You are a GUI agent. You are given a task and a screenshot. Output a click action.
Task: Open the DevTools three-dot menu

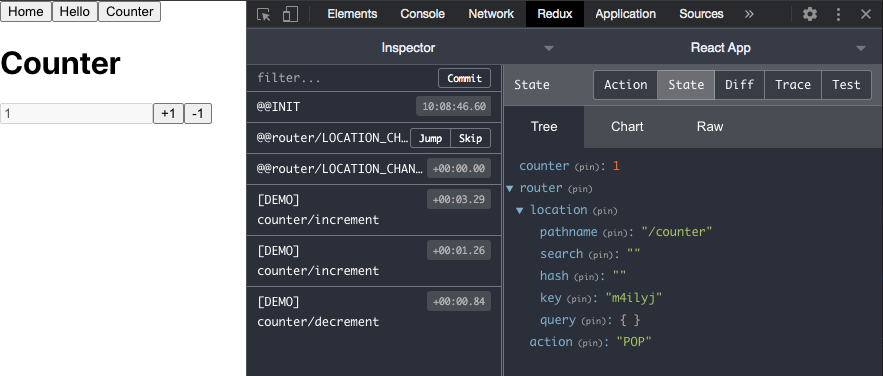coord(839,14)
